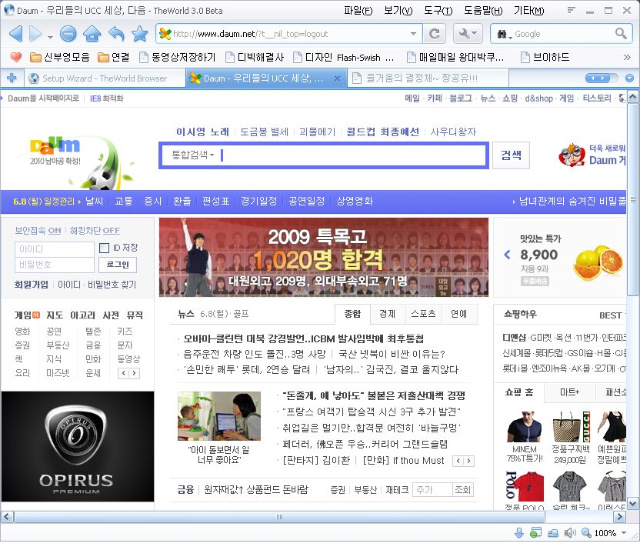This screenshot has width=640, height=542.
Task: Open the 연결 bookmark folder
Action: tap(113, 57)
